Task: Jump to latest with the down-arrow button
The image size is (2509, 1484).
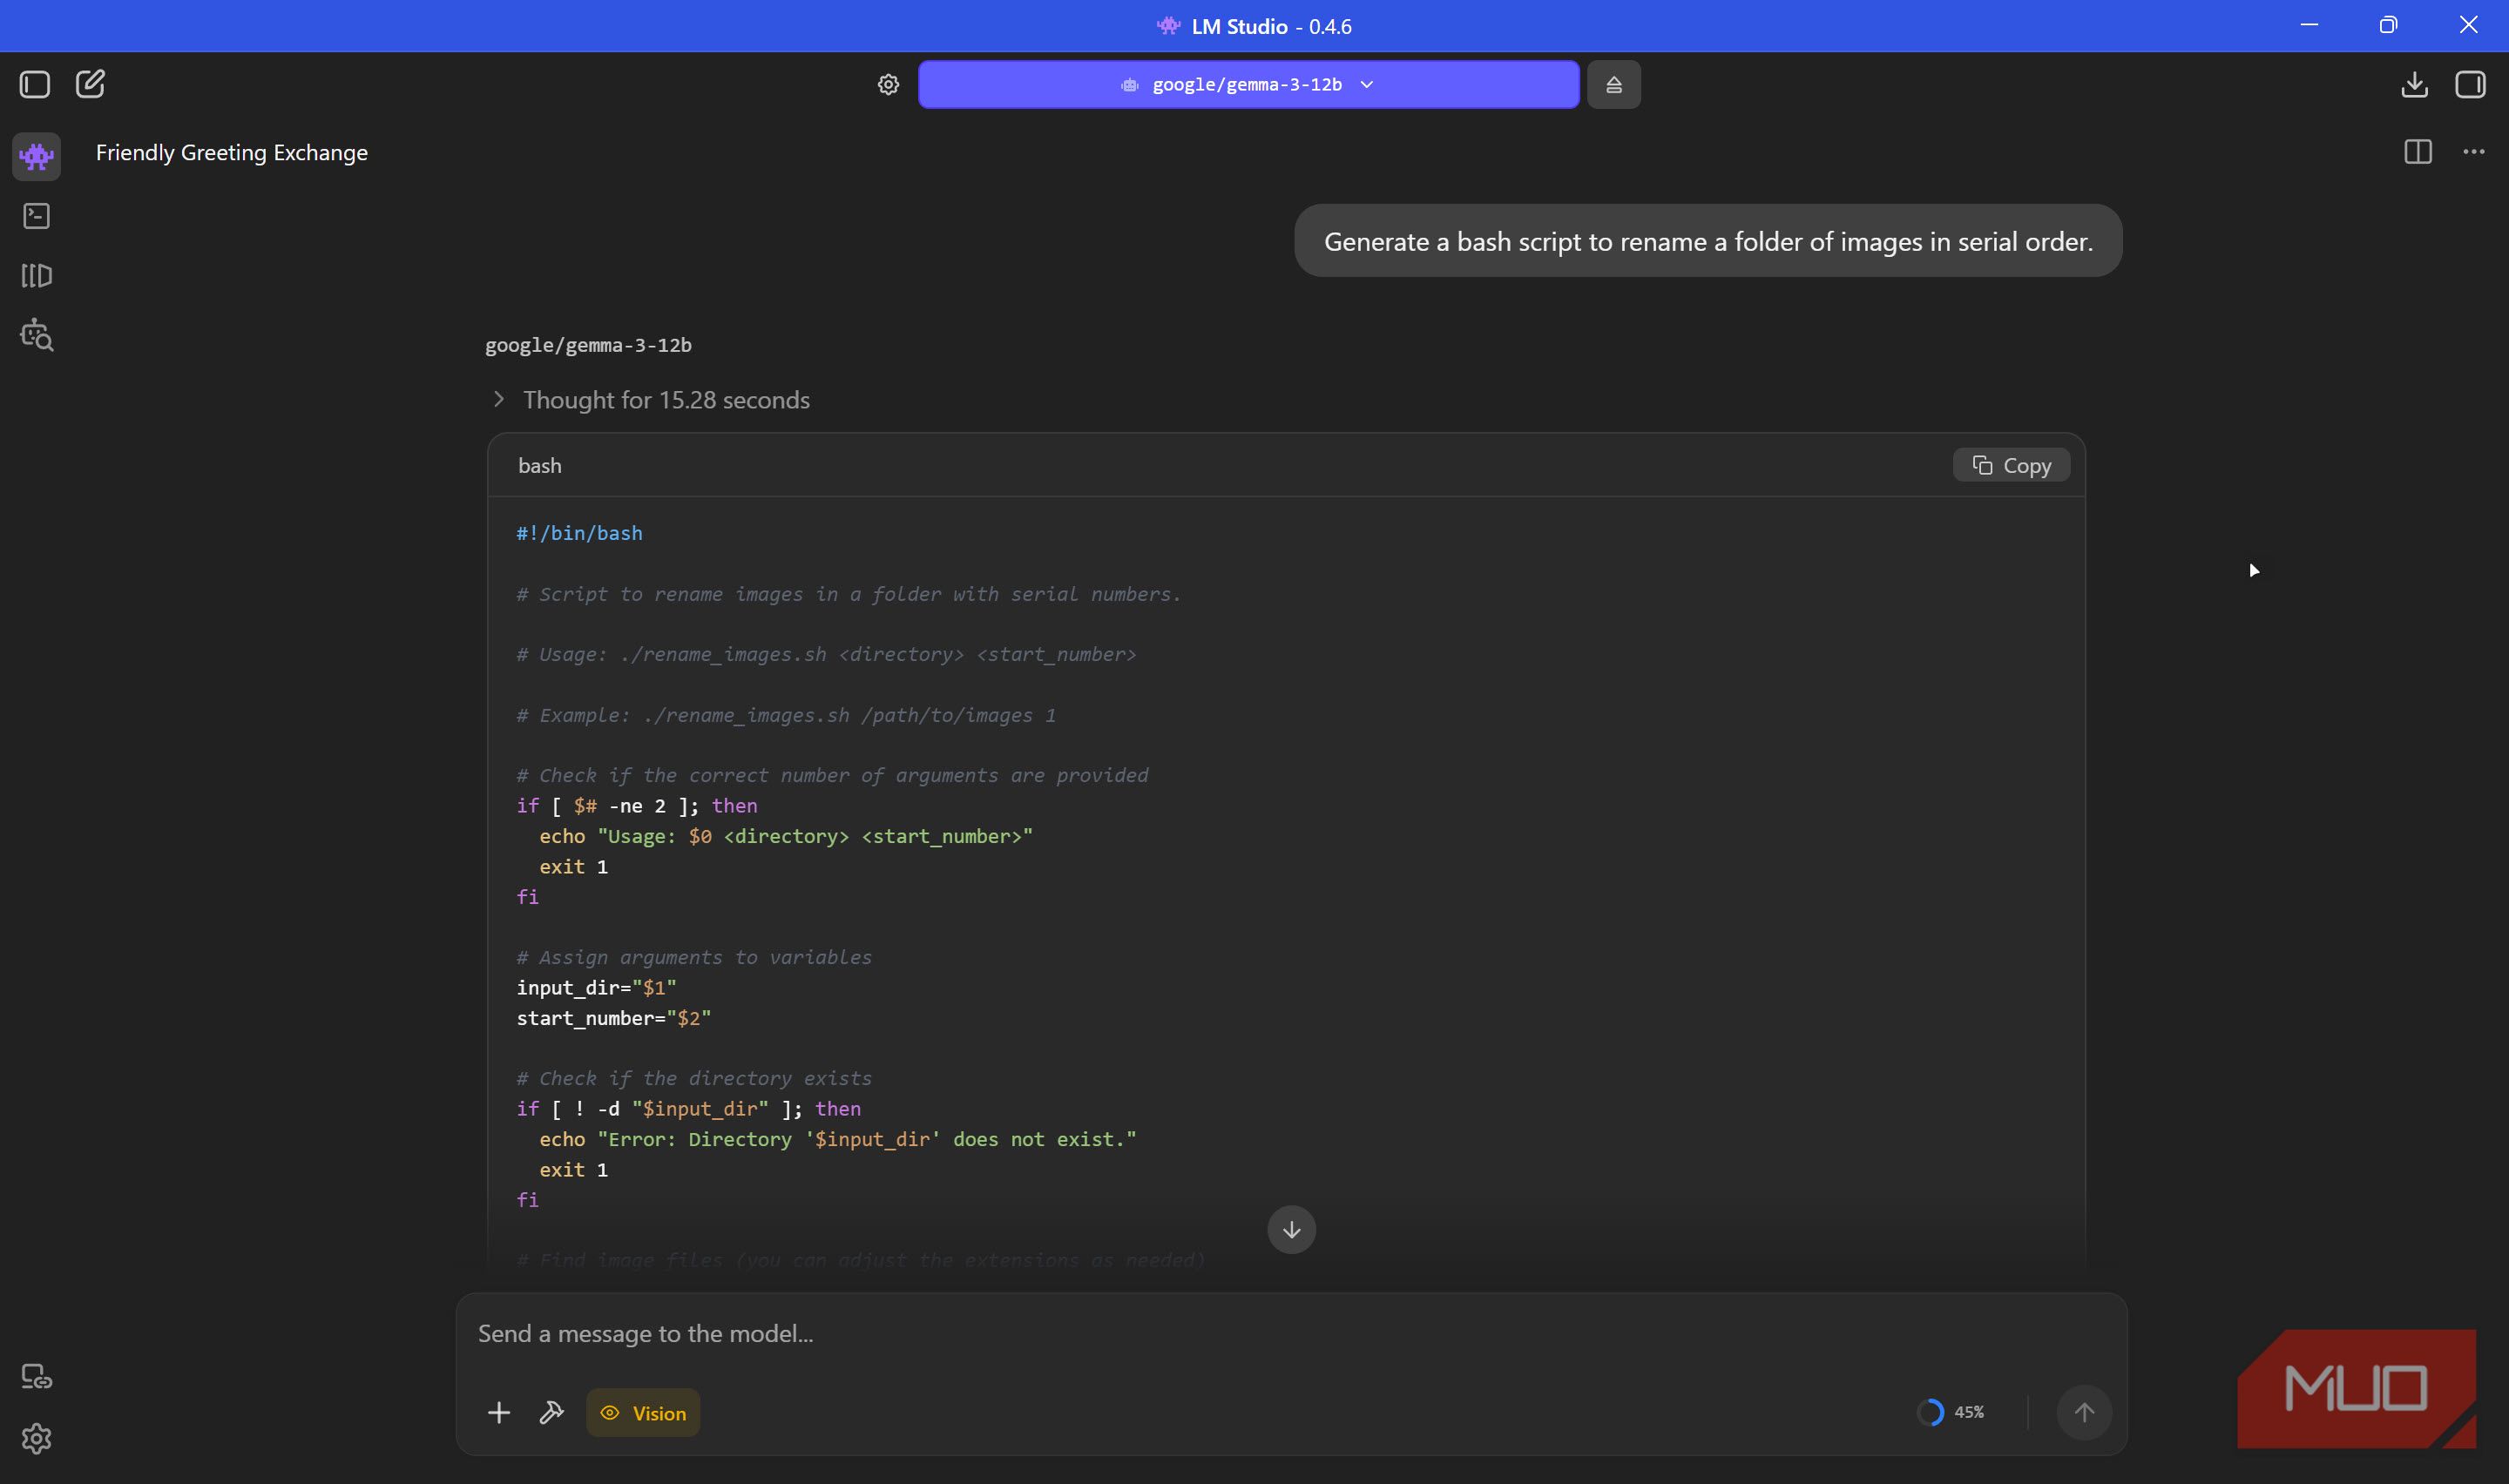Action: (1291, 1230)
